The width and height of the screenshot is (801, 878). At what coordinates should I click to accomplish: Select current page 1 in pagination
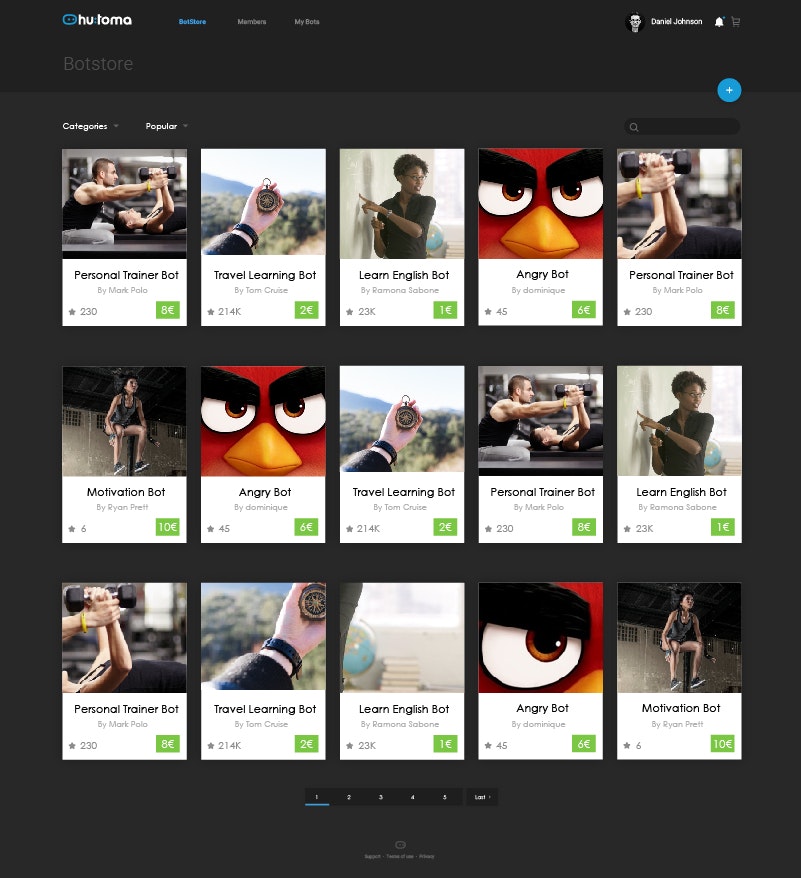point(316,797)
